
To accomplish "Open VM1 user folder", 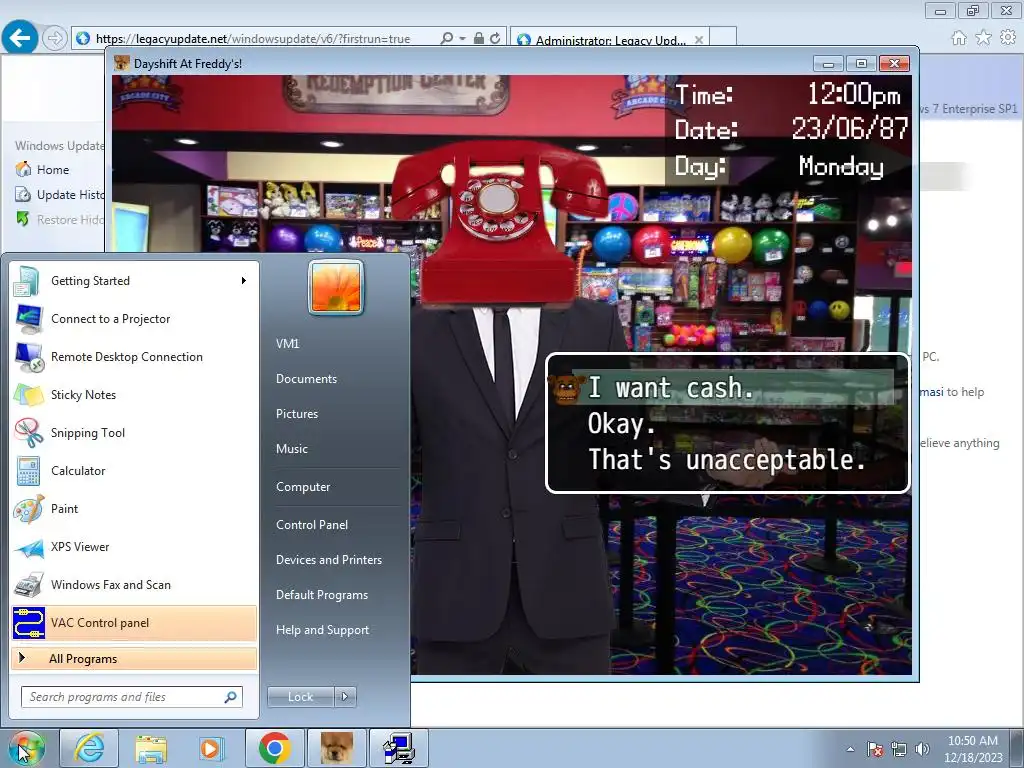I will point(287,344).
